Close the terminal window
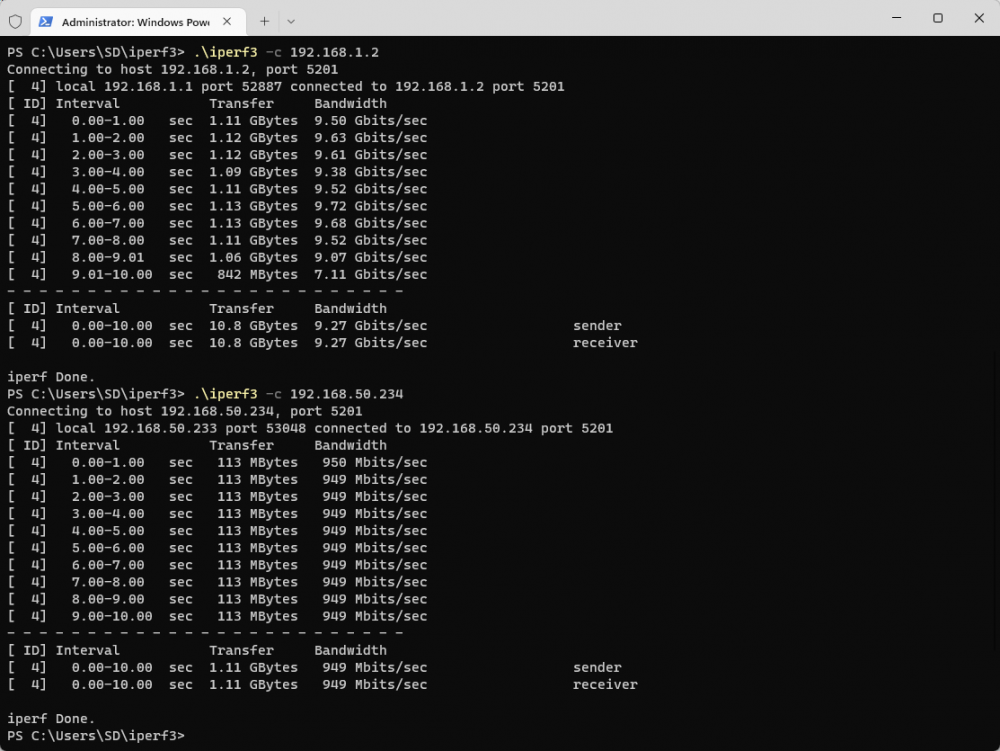This screenshot has width=1000, height=751. [x=979, y=18]
